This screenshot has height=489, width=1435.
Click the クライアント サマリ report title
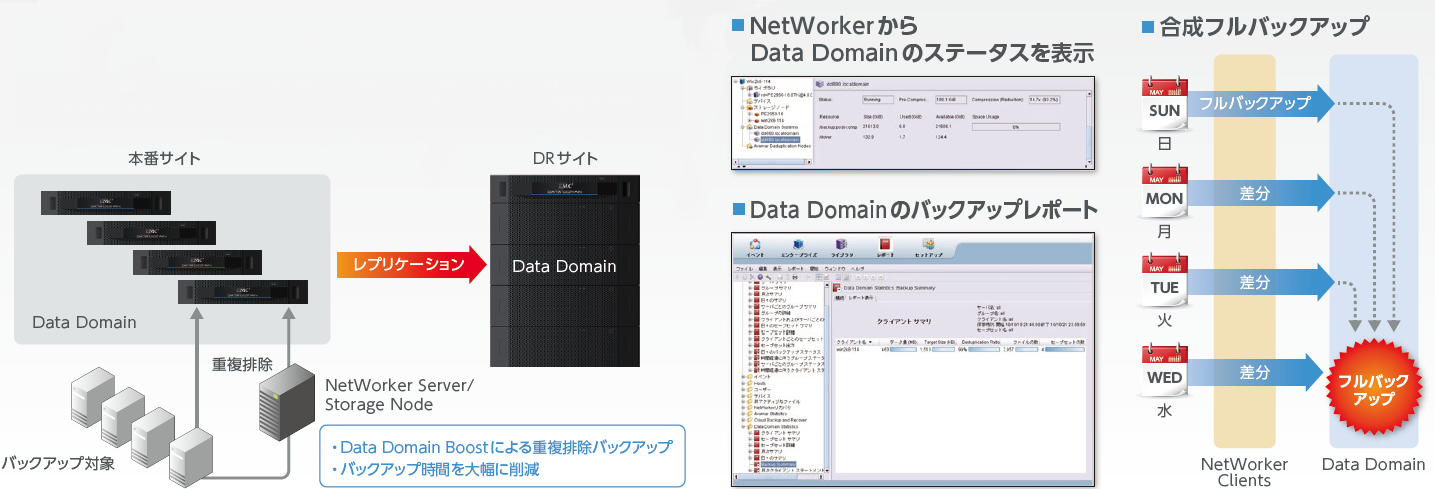point(904,322)
